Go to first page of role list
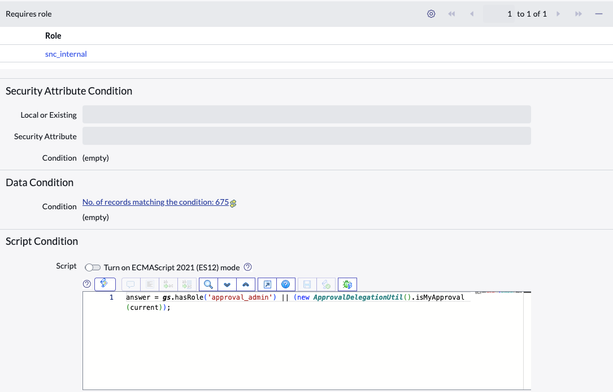Image resolution: width=613 pixels, height=392 pixels. 452,14
